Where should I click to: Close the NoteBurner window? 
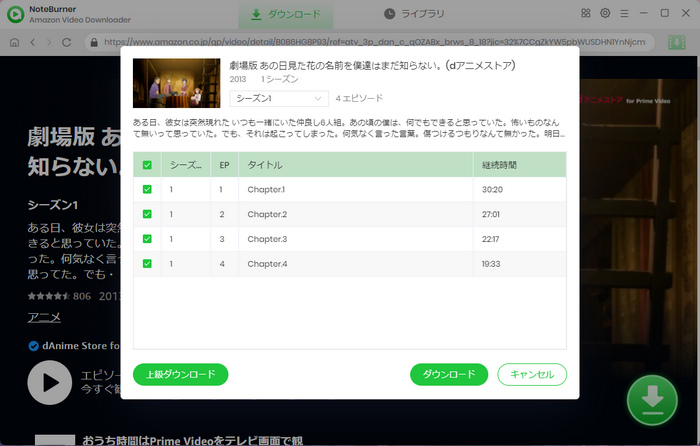[686, 13]
